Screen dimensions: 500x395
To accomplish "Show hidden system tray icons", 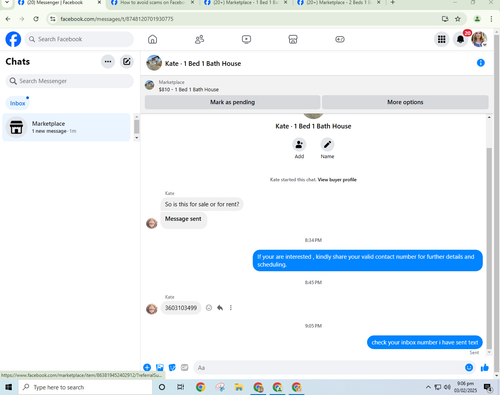I will (428, 387).
